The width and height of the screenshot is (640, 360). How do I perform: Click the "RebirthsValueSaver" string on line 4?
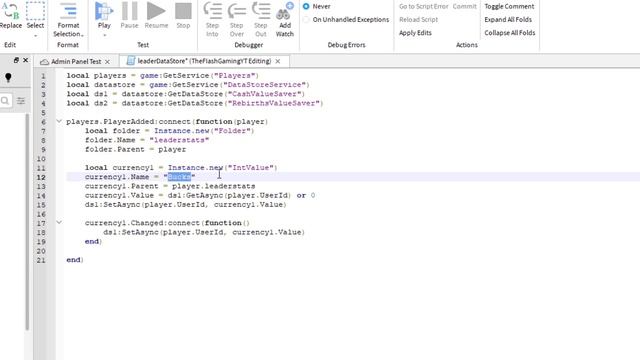(275, 103)
